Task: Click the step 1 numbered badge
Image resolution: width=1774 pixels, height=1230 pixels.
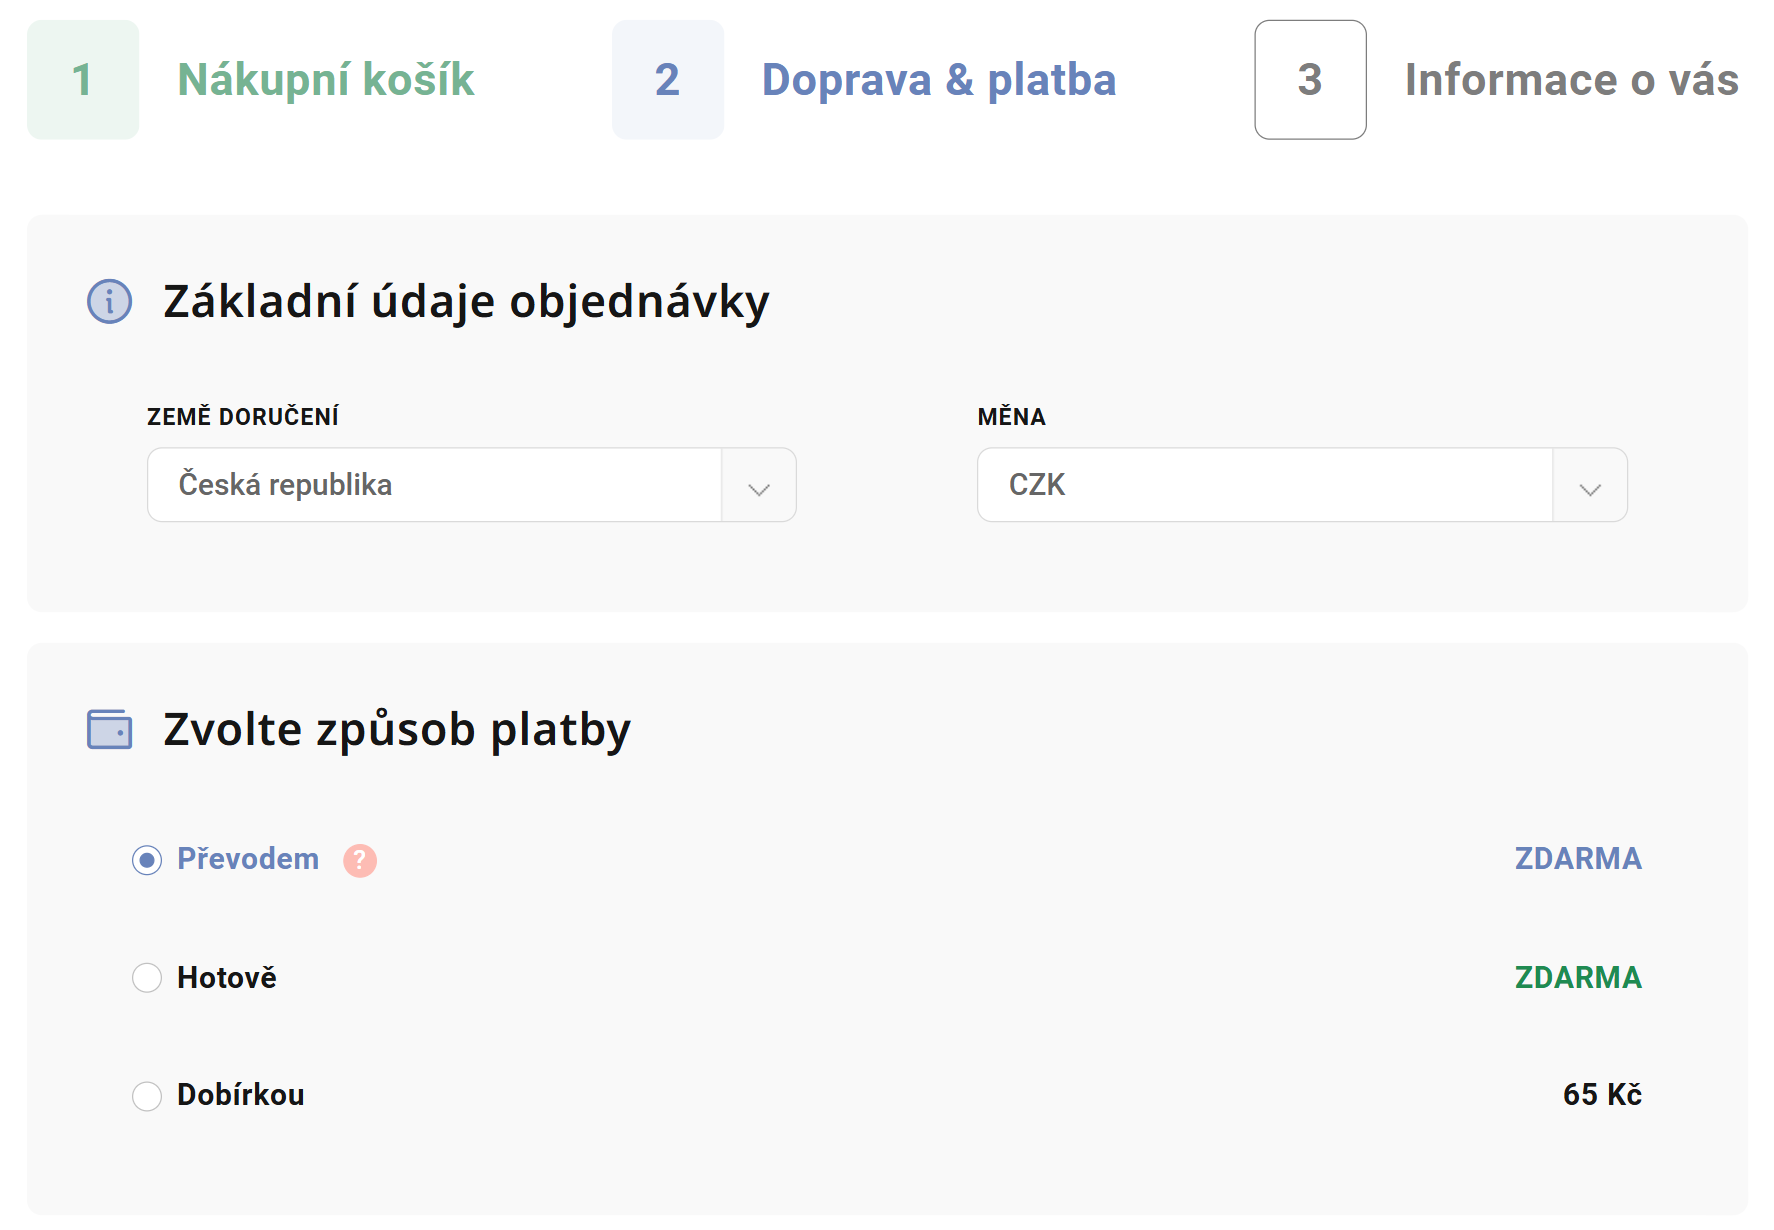Action: [83, 79]
